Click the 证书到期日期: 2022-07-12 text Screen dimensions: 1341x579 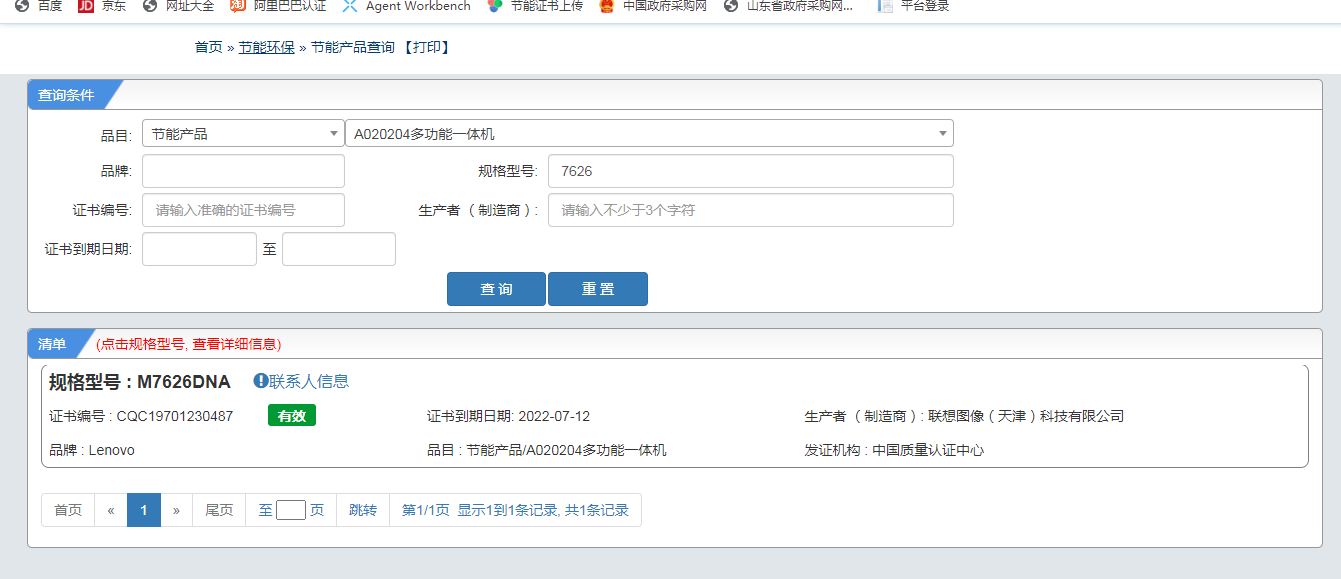[509, 416]
